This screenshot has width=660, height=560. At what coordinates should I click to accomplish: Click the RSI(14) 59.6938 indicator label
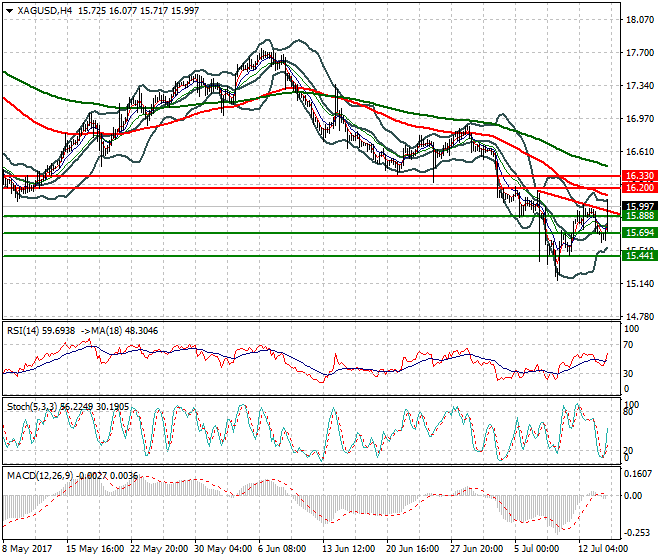(41, 331)
